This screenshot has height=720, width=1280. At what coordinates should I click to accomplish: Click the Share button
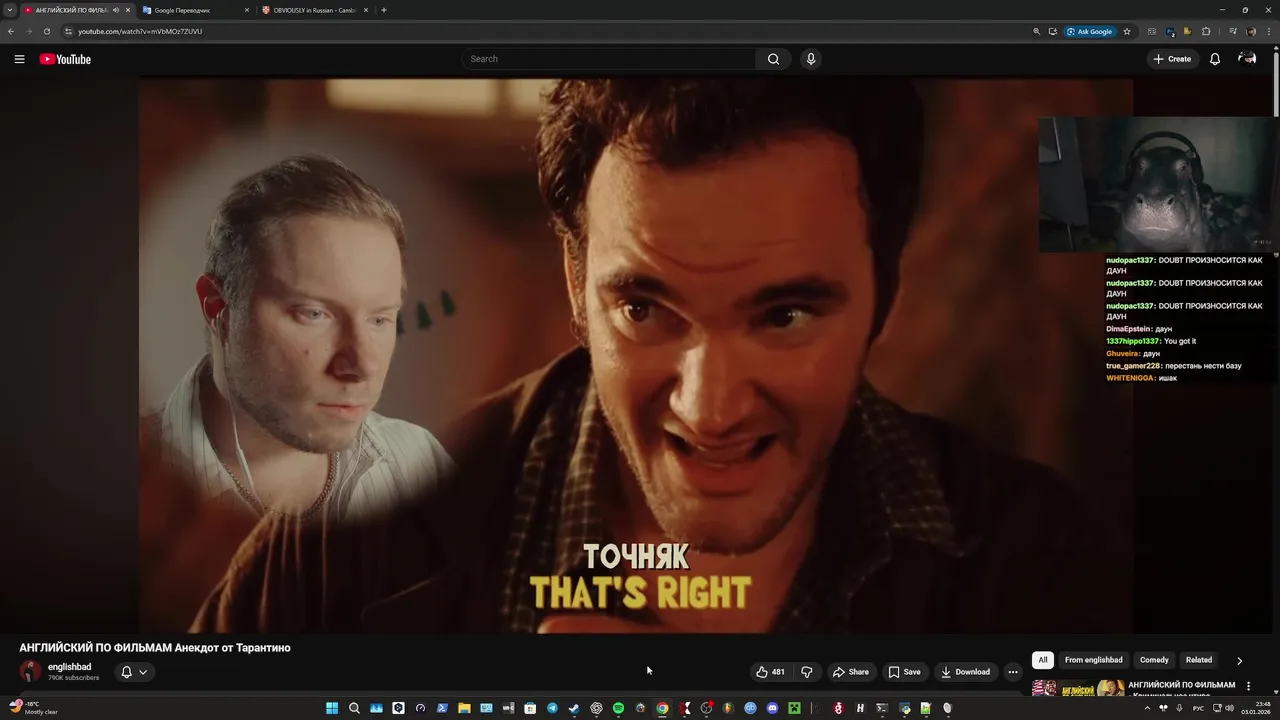coord(851,672)
